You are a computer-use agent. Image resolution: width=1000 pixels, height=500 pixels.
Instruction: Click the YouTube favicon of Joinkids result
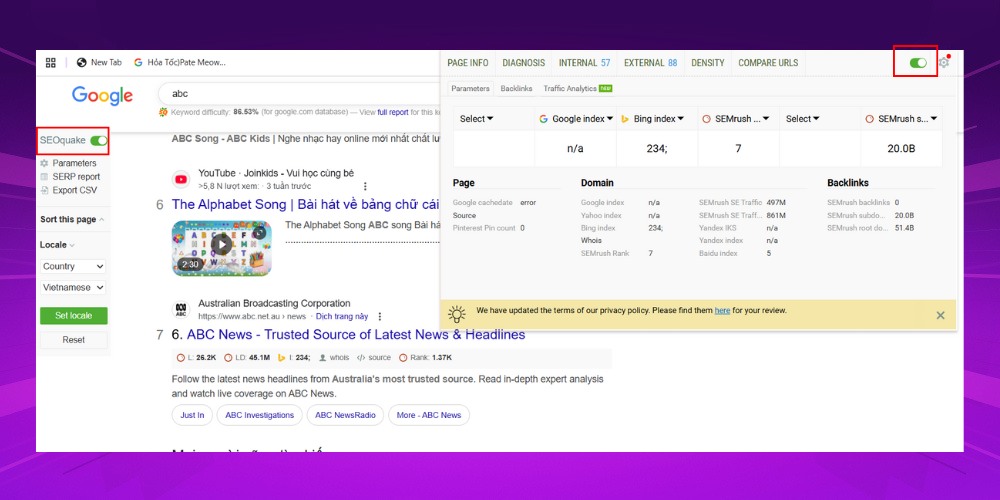point(181,180)
